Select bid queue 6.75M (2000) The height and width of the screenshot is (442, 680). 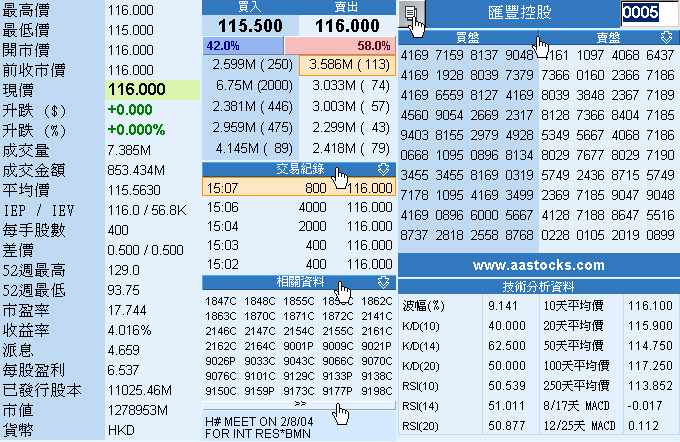(254, 85)
